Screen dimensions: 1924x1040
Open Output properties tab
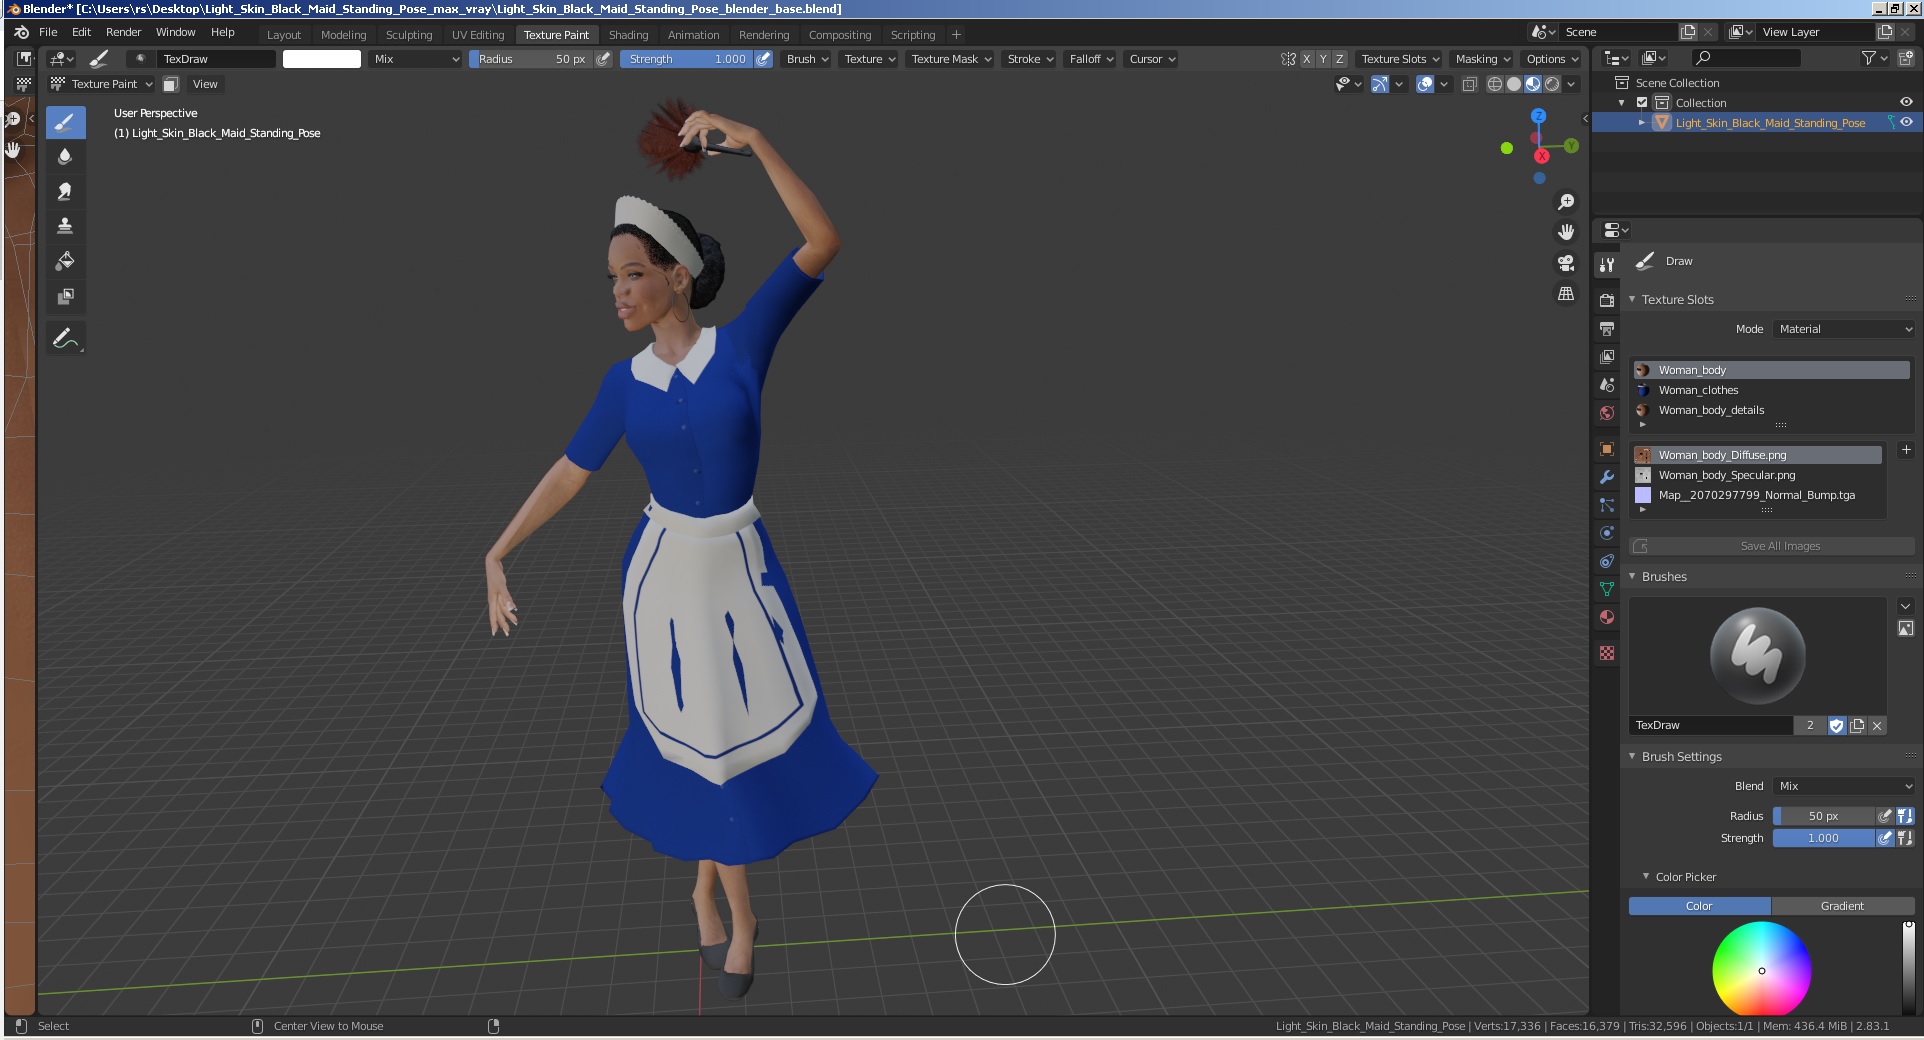(1607, 329)
